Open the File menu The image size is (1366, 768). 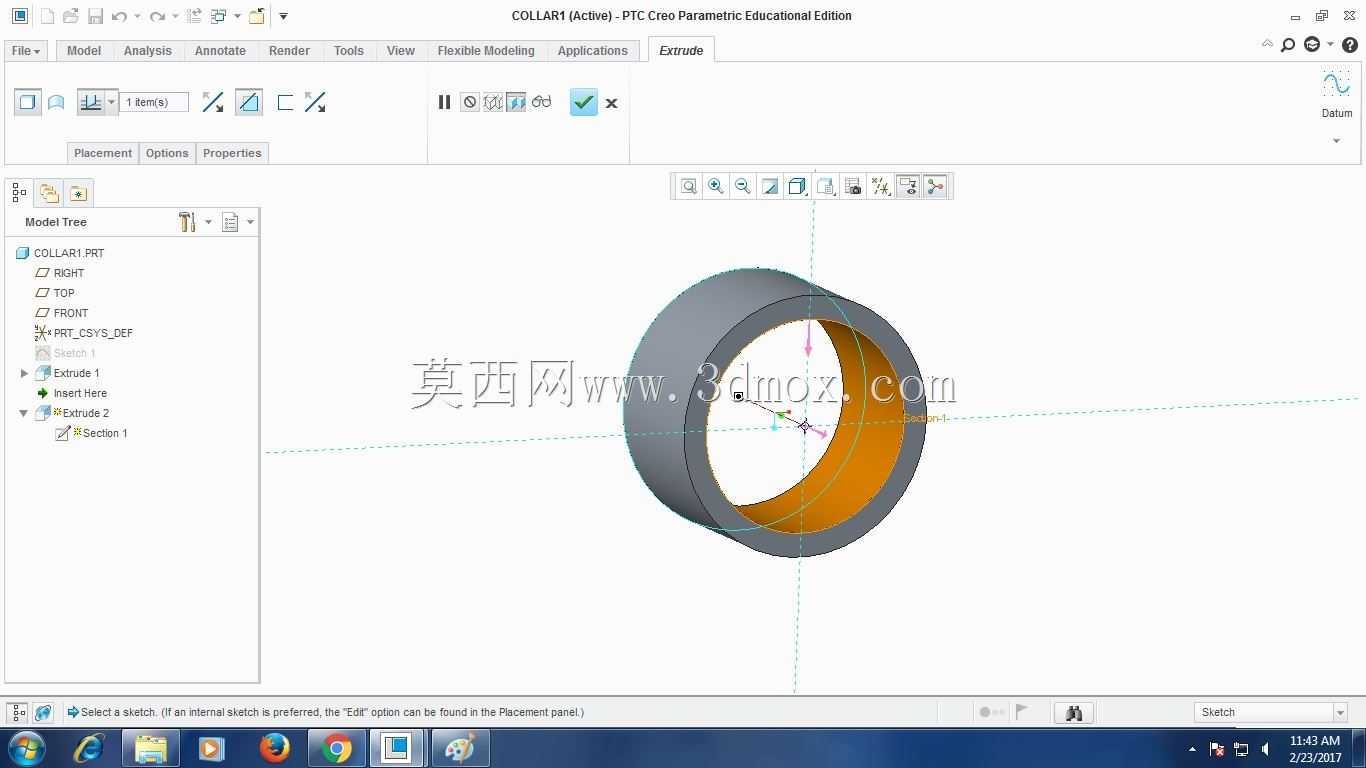coord(25,50)
